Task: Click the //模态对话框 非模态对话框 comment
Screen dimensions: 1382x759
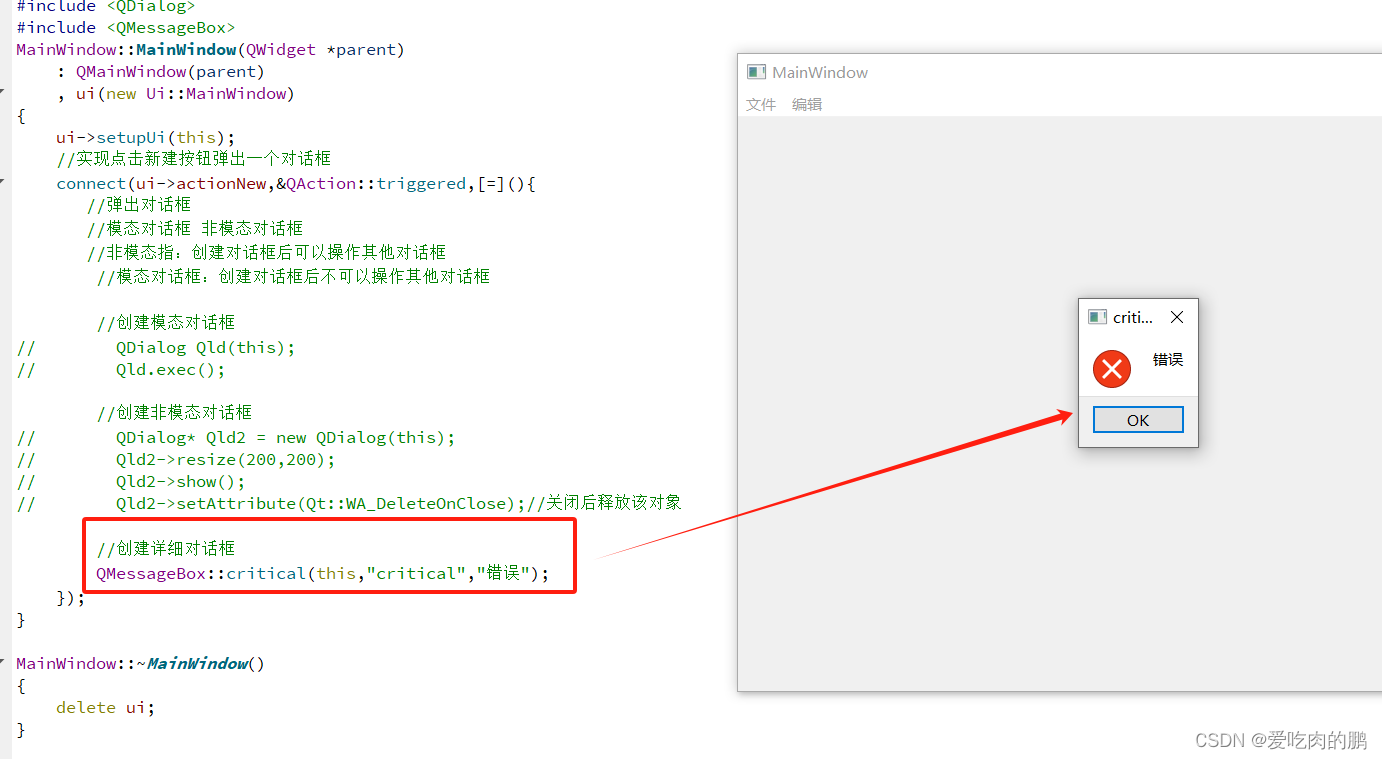Action: pyautogui.click(x=194, y=228)
